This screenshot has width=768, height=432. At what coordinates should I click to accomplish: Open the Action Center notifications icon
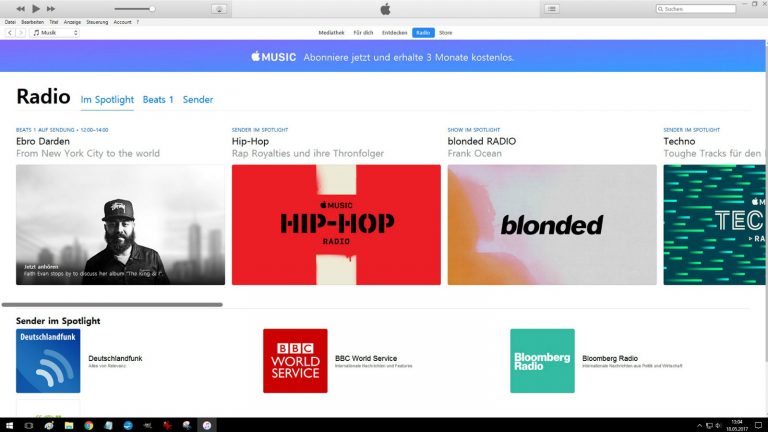[x=758, y=425]
